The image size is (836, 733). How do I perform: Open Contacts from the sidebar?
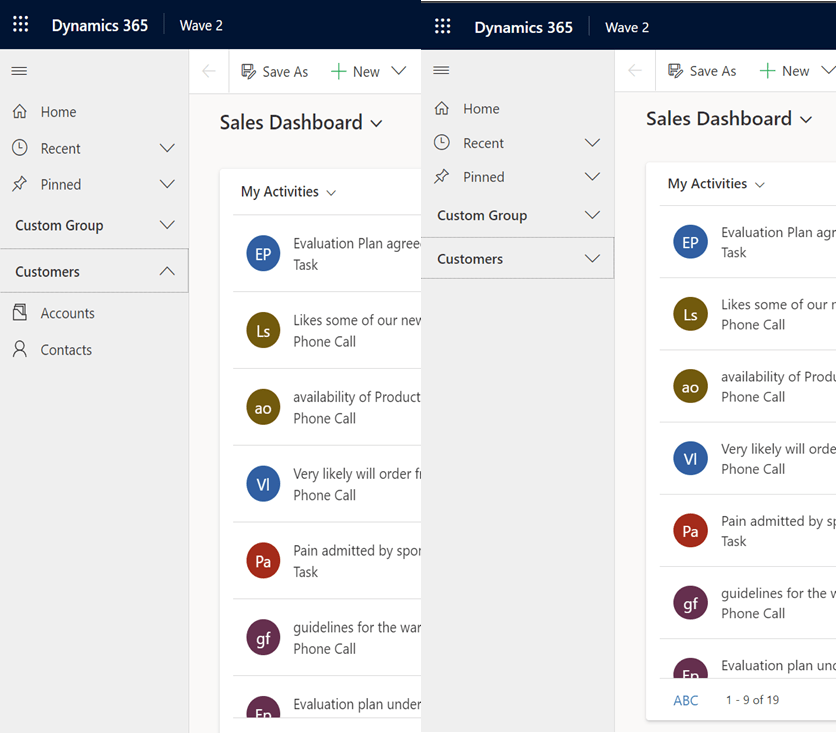(66, 350)
